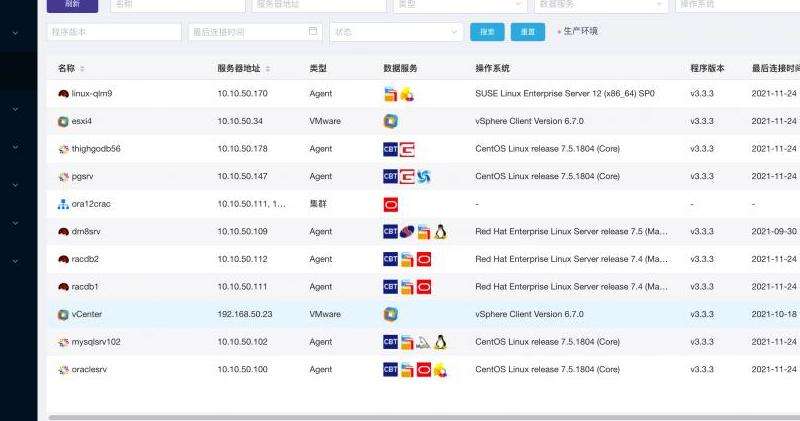
Task: Click the 数据服务 column header
Action: click(x=401, y=68)
